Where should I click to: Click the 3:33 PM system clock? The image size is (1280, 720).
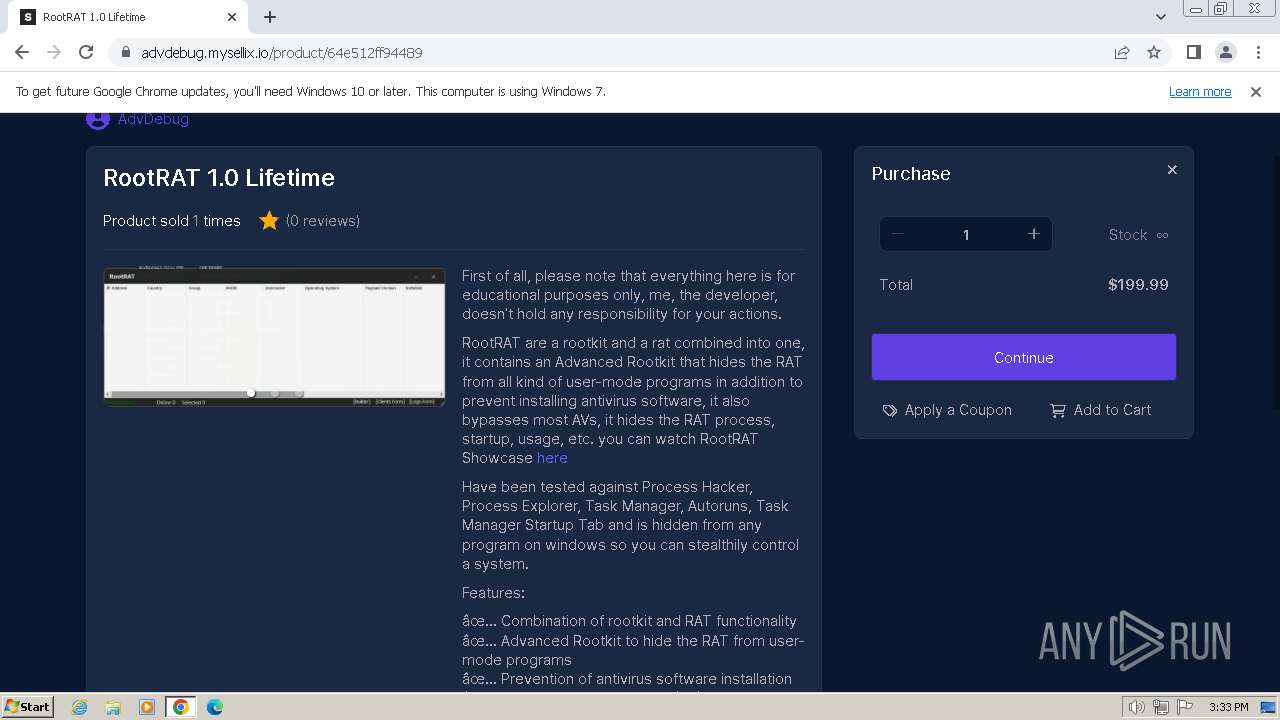click(1228, 707)
